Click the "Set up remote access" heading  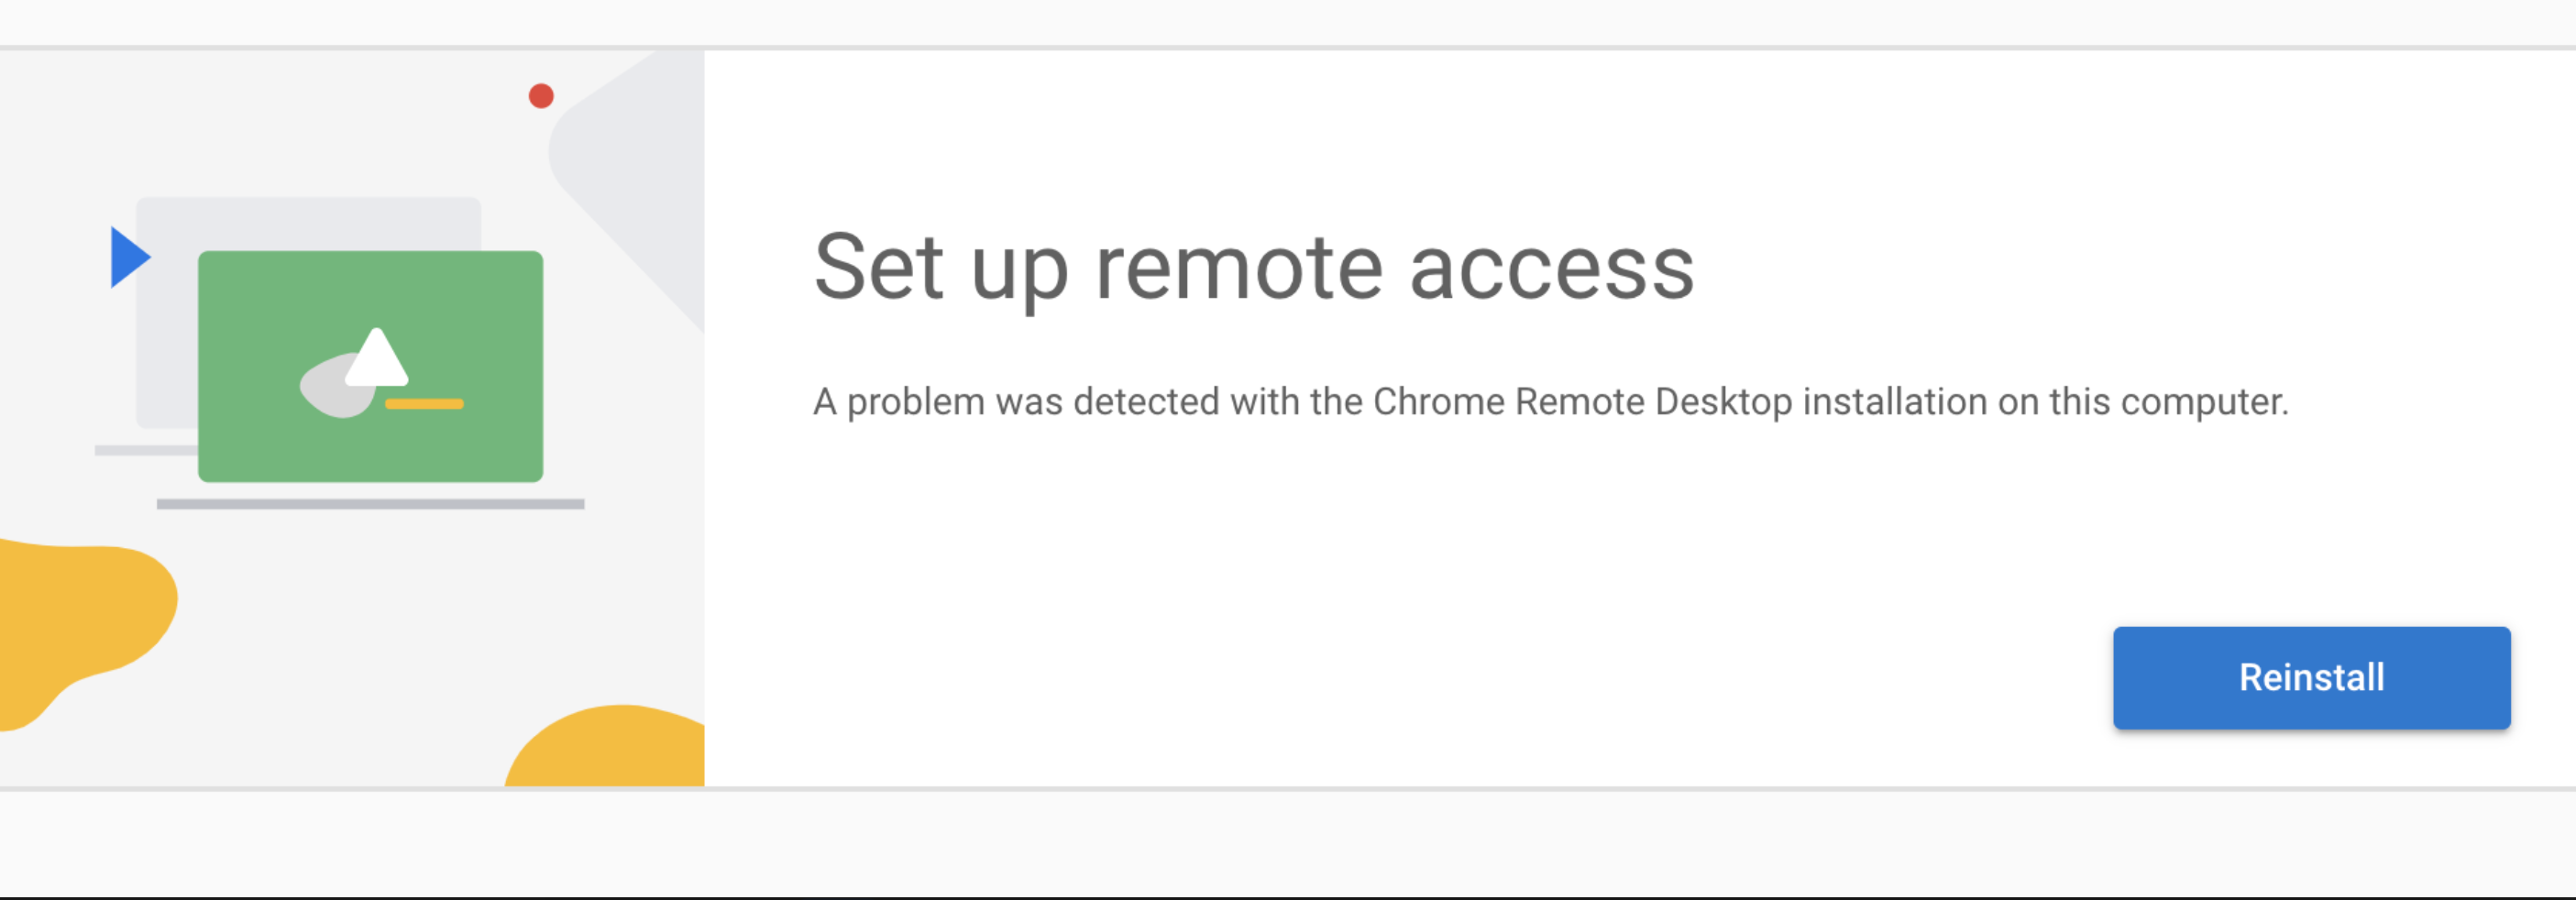pyautogui.click(x=1253, y=267)
